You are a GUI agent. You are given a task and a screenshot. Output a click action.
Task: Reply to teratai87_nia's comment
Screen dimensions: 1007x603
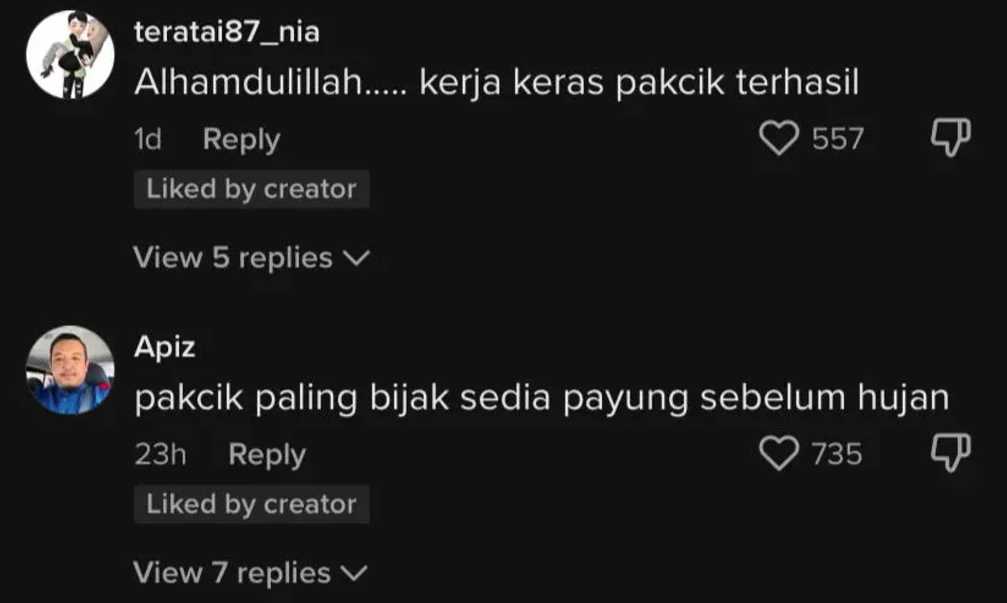241,139
